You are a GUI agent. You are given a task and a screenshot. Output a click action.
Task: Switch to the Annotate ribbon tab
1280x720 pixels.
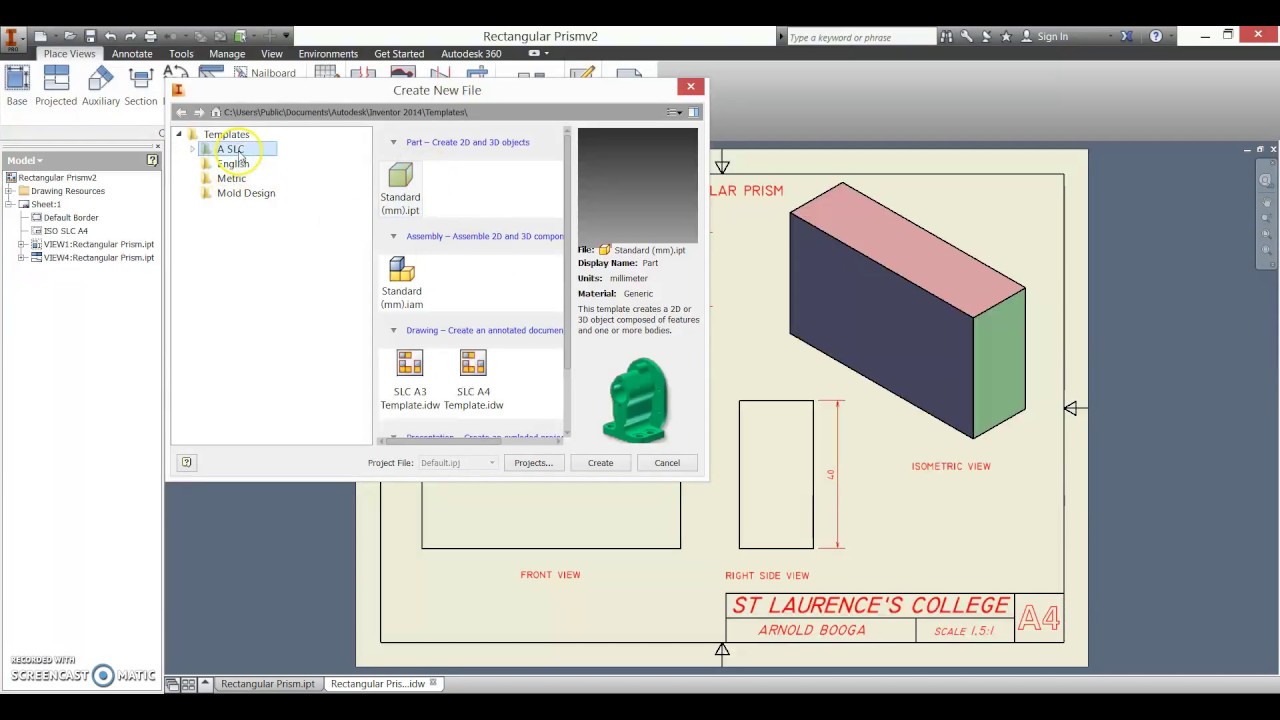point(132,54)
